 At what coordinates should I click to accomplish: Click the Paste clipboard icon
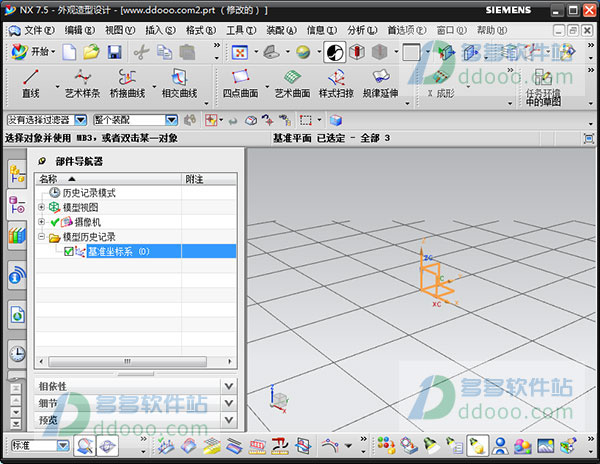187,52
